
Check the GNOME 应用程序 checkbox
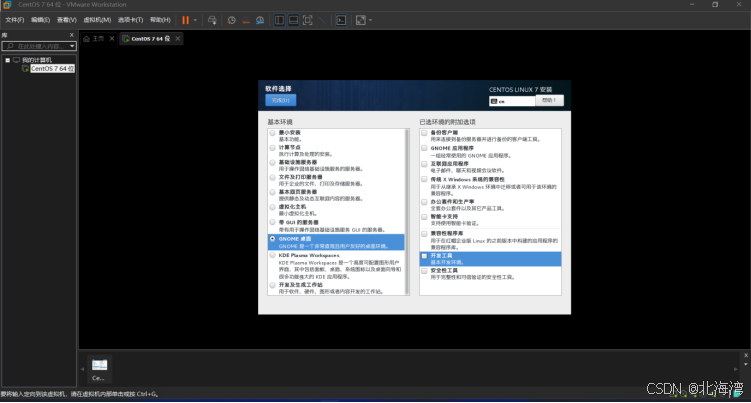(424, 149)
